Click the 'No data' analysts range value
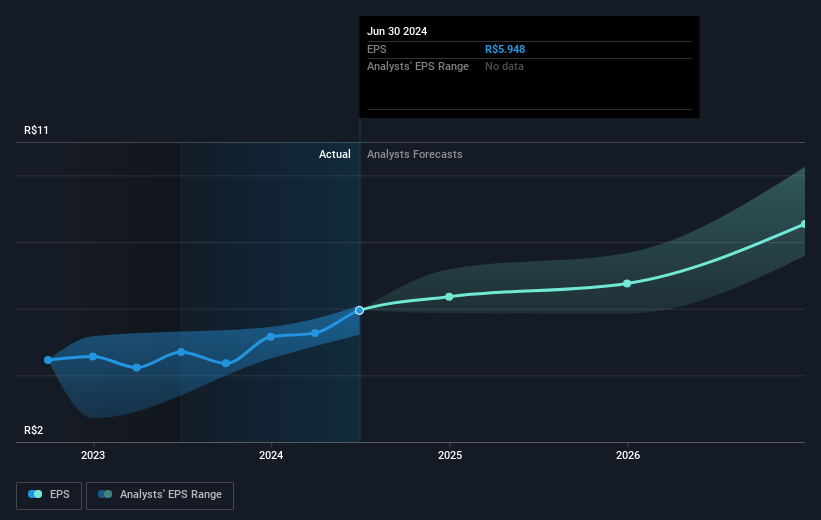The height and width of the screenshot is (520, 821). coord(504,67)
